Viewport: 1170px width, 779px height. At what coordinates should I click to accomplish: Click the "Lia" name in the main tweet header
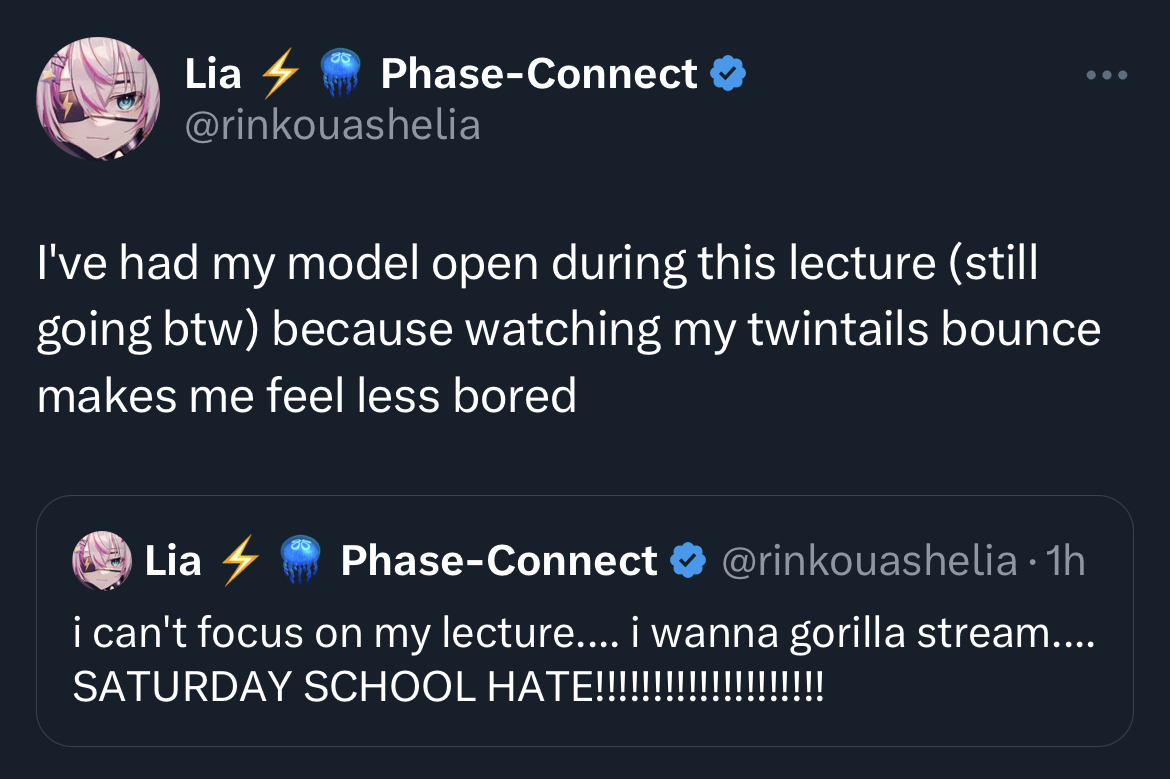[x=213, y=75]
